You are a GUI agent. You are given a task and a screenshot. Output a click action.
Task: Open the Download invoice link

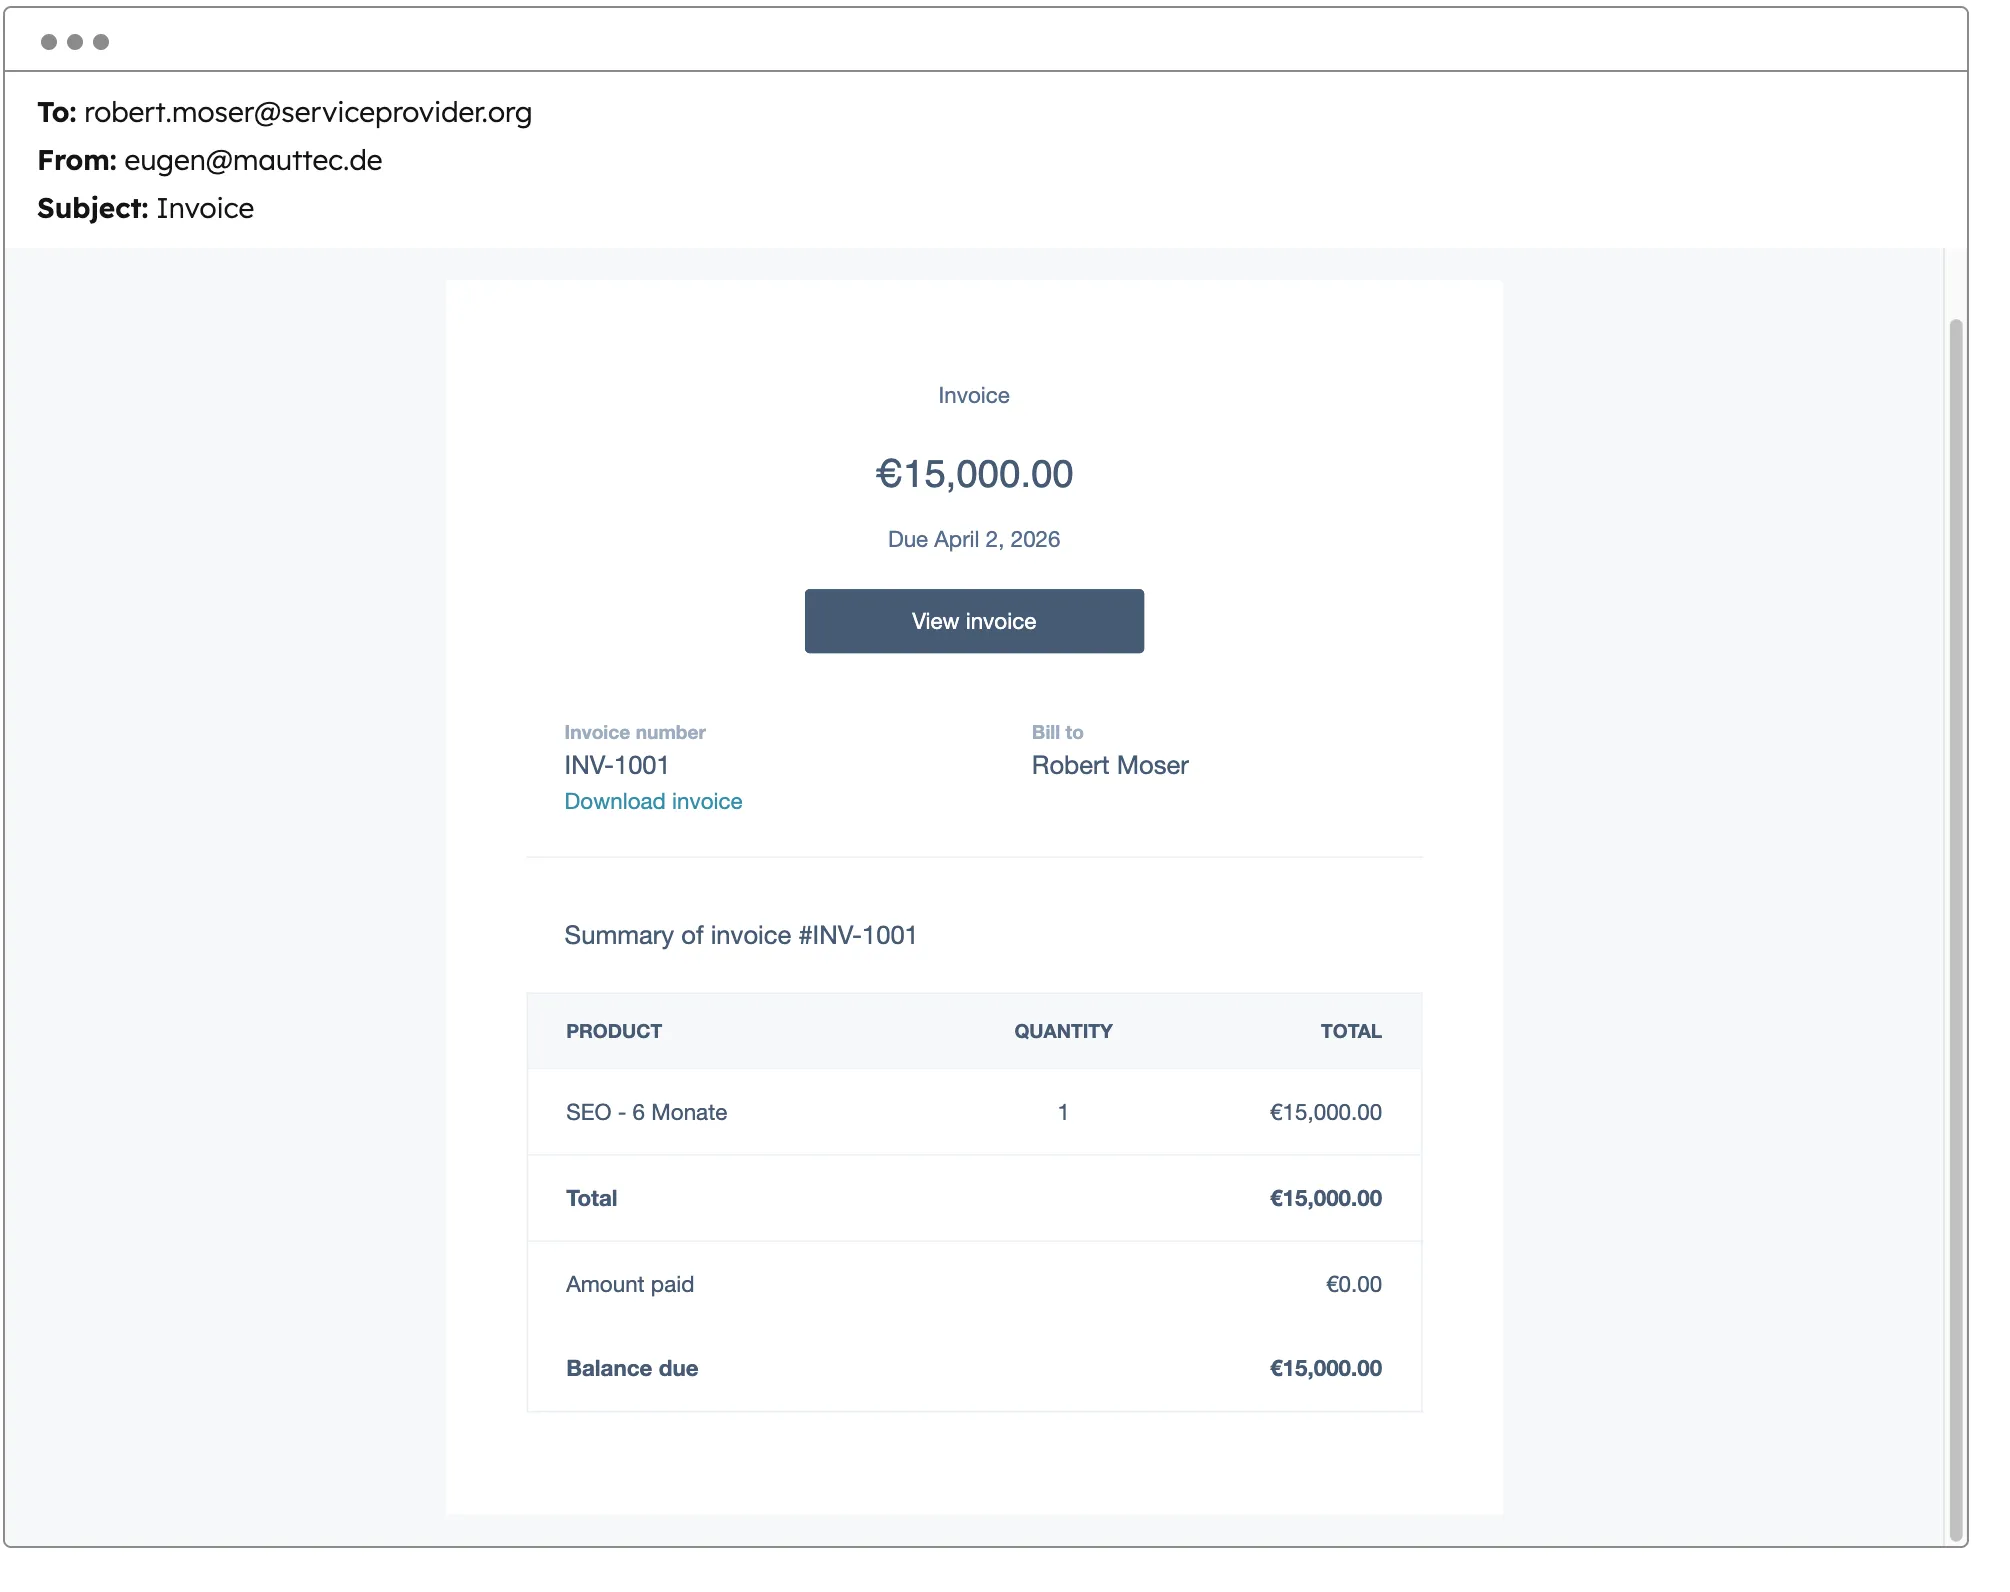point(653,801)
